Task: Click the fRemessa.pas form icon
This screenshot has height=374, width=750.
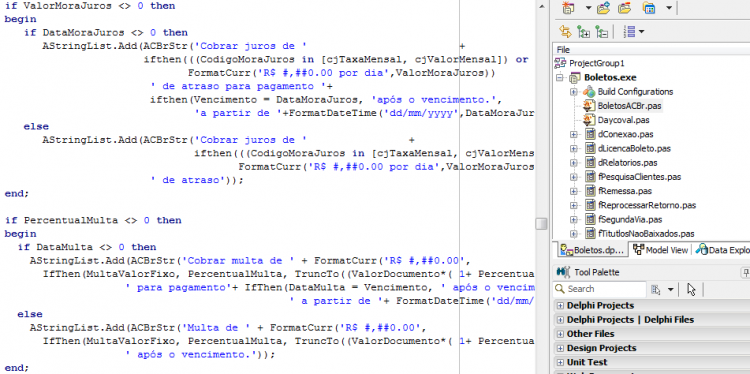Action: [589, 191]
